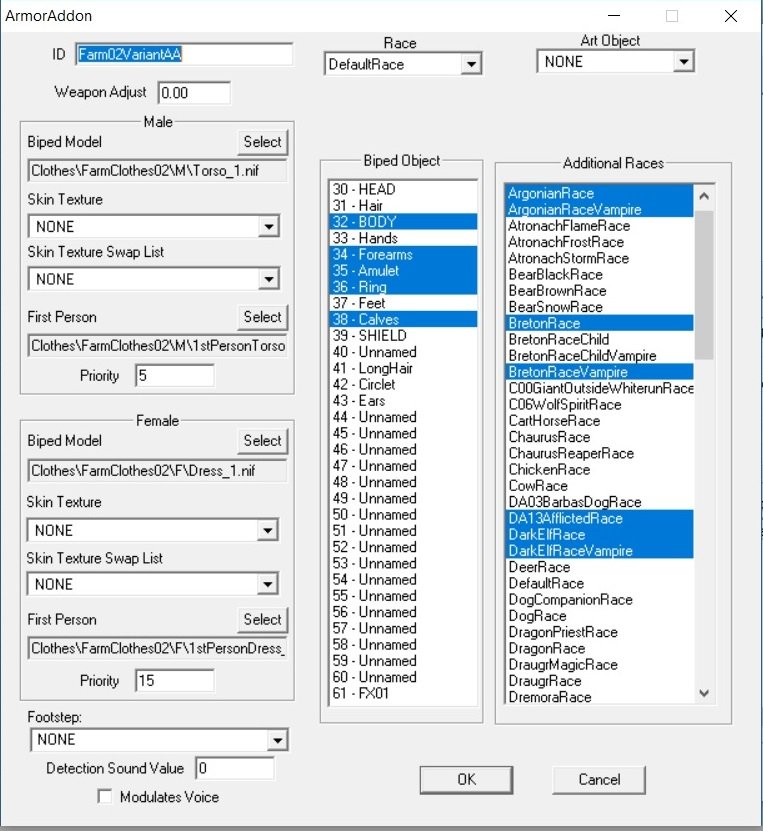
Task: Open the Female Skin Texture dropdown
Action: [153, 531]
